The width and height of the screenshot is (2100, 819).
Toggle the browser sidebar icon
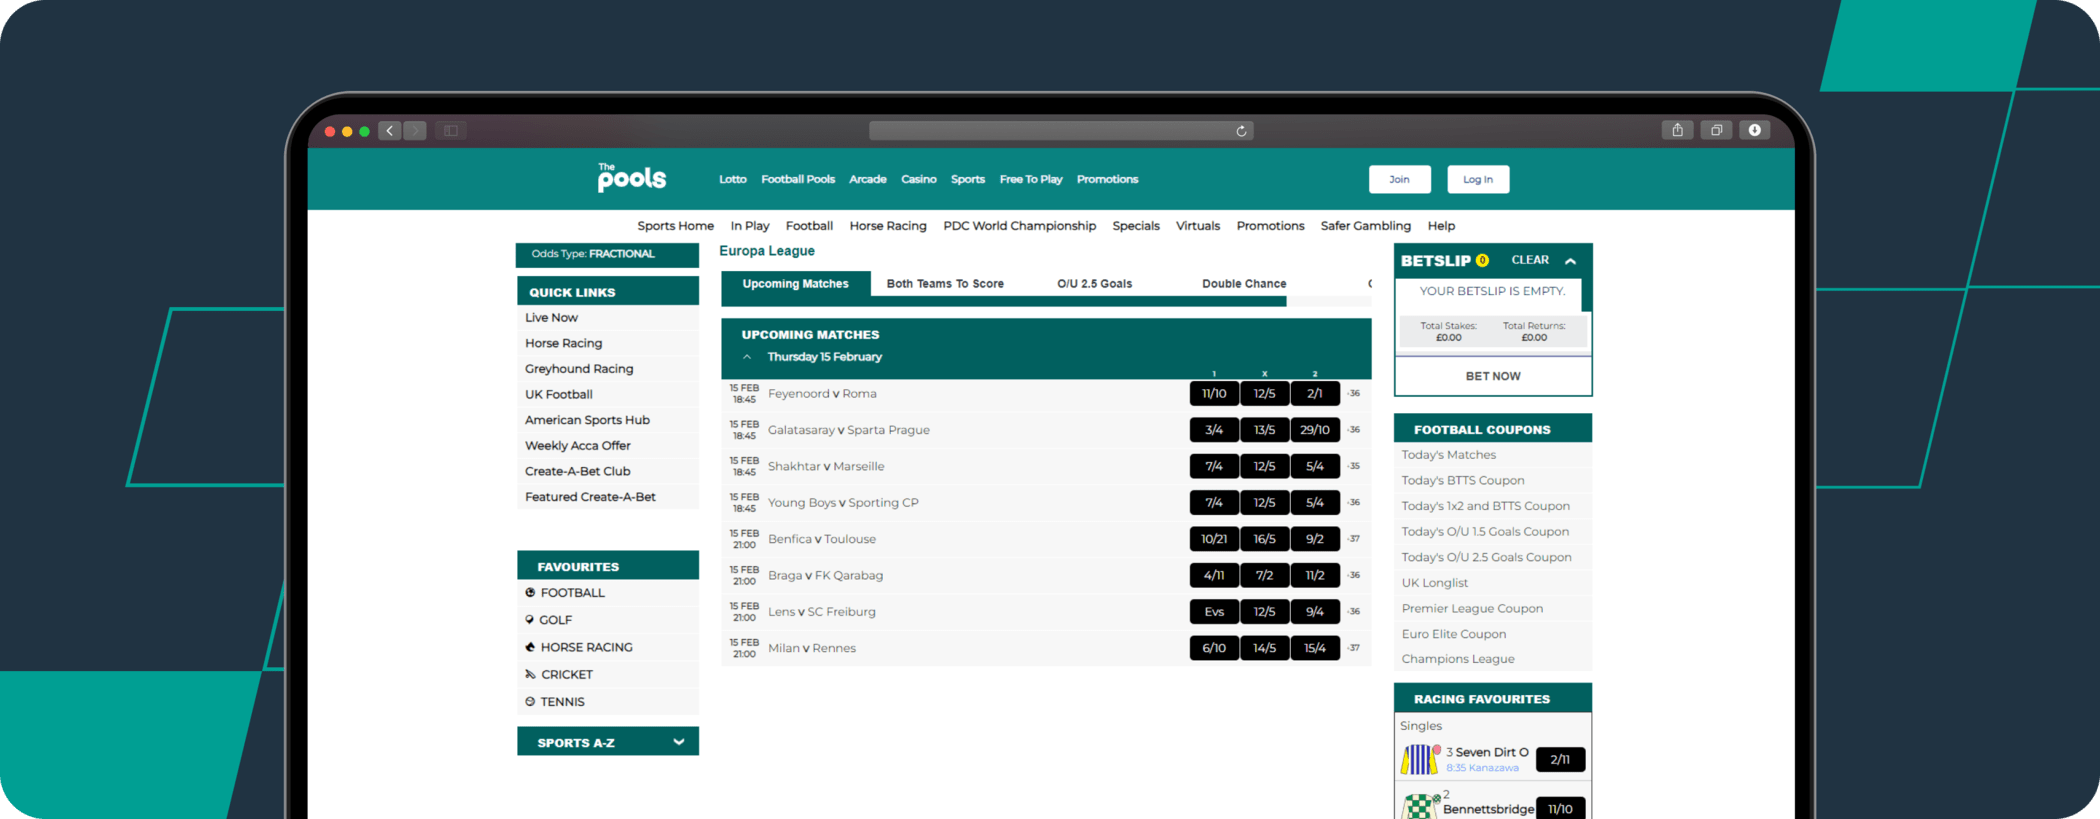(x=451, y=131)
